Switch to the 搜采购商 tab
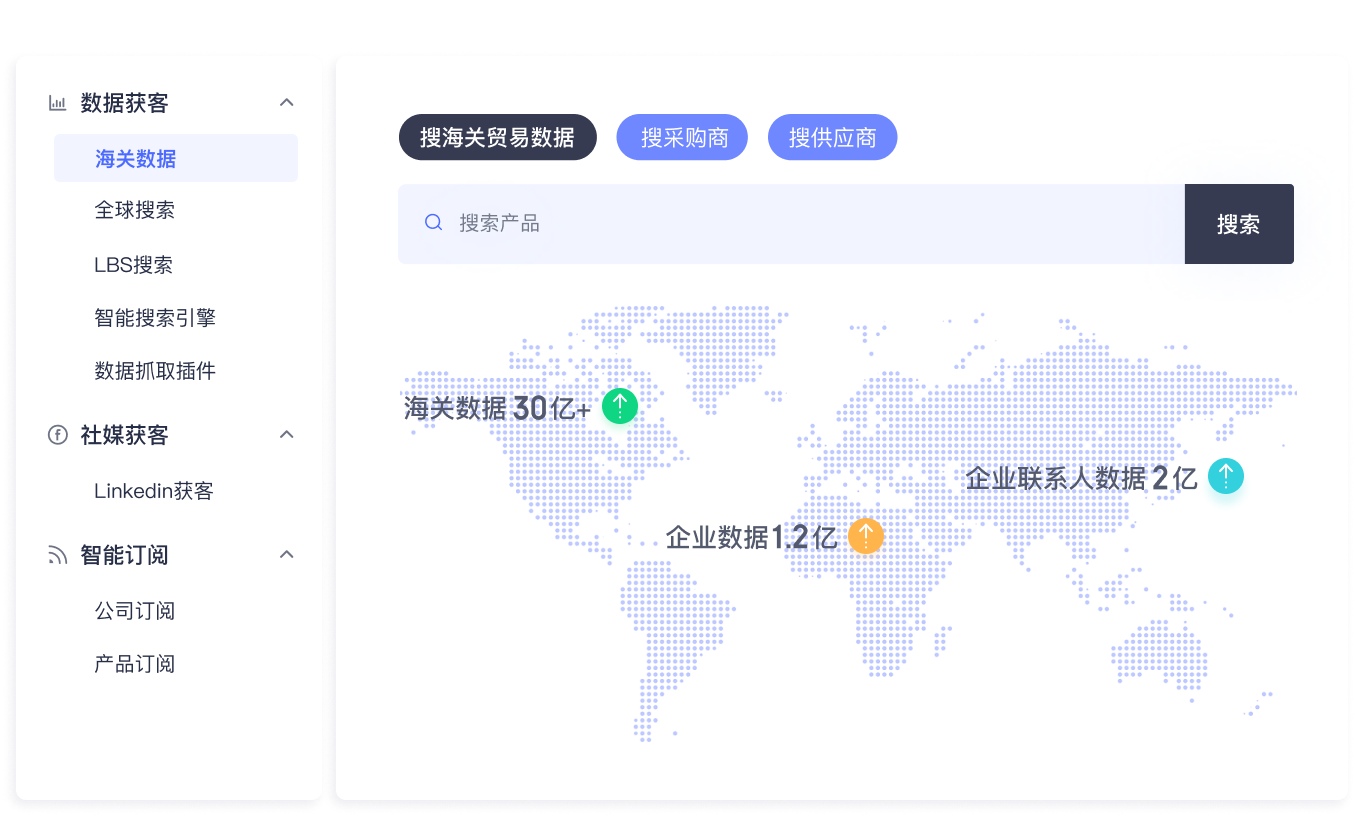This screenshot has height=816, width=1355. click(683, 138)
